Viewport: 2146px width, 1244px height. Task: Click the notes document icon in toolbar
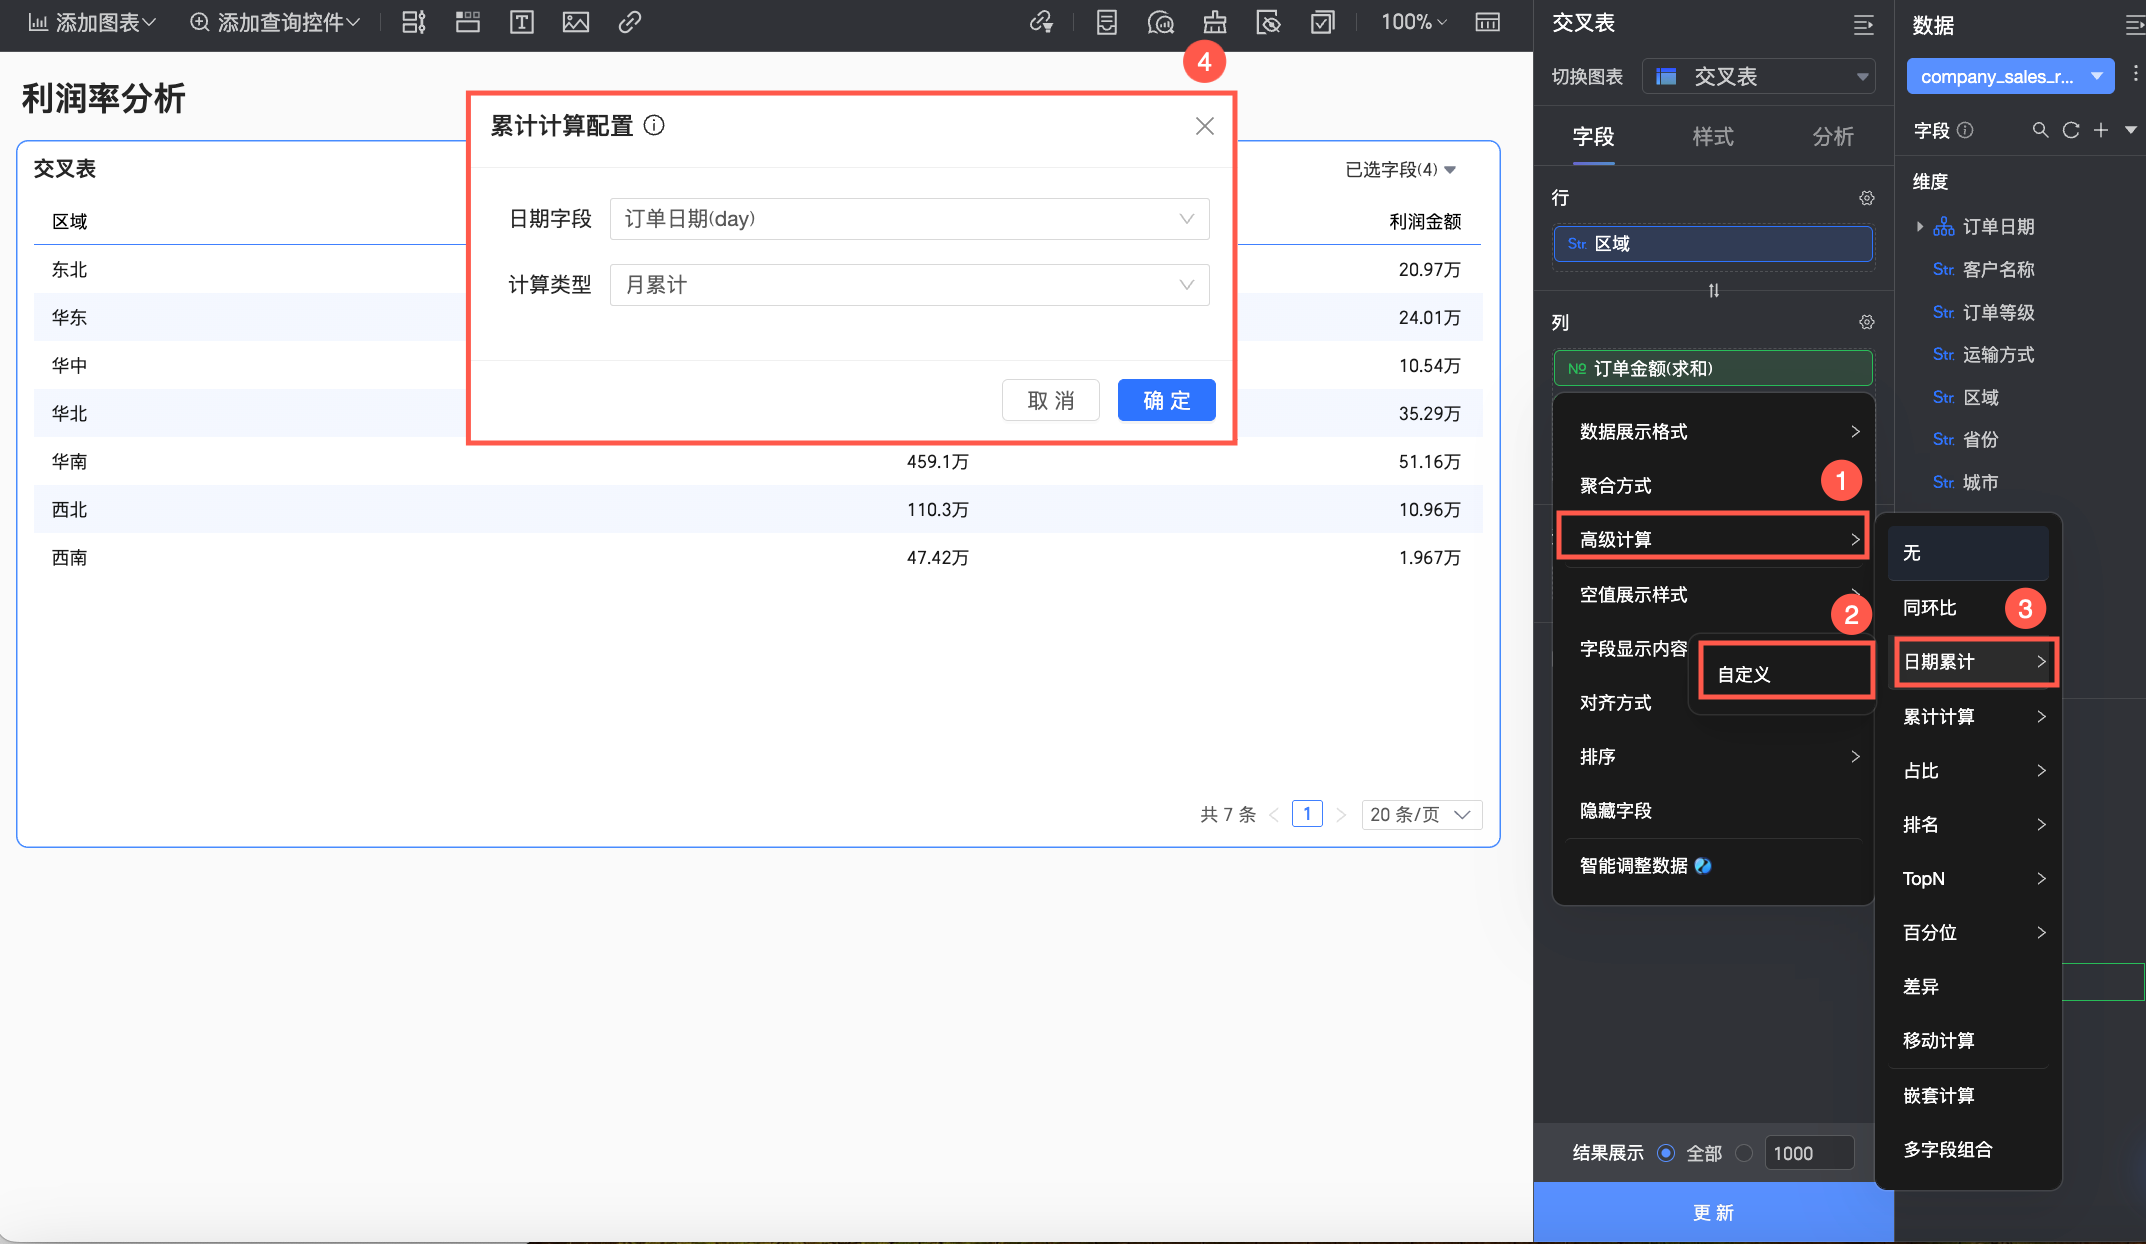click(x=1107, y=22)
